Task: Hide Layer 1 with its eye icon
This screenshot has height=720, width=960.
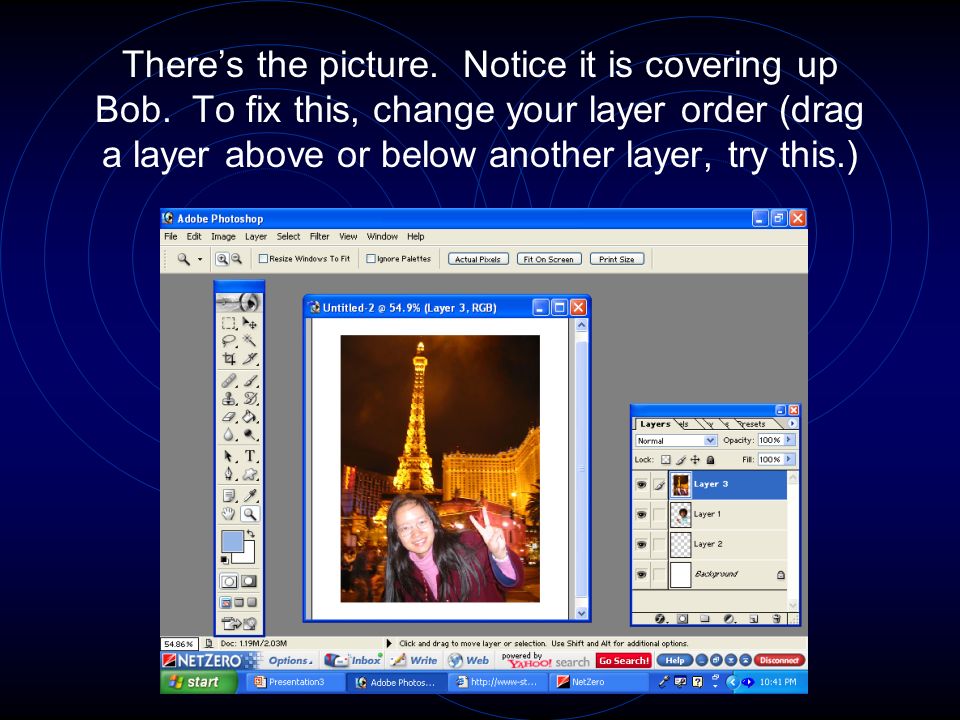Action: [641, 514]
